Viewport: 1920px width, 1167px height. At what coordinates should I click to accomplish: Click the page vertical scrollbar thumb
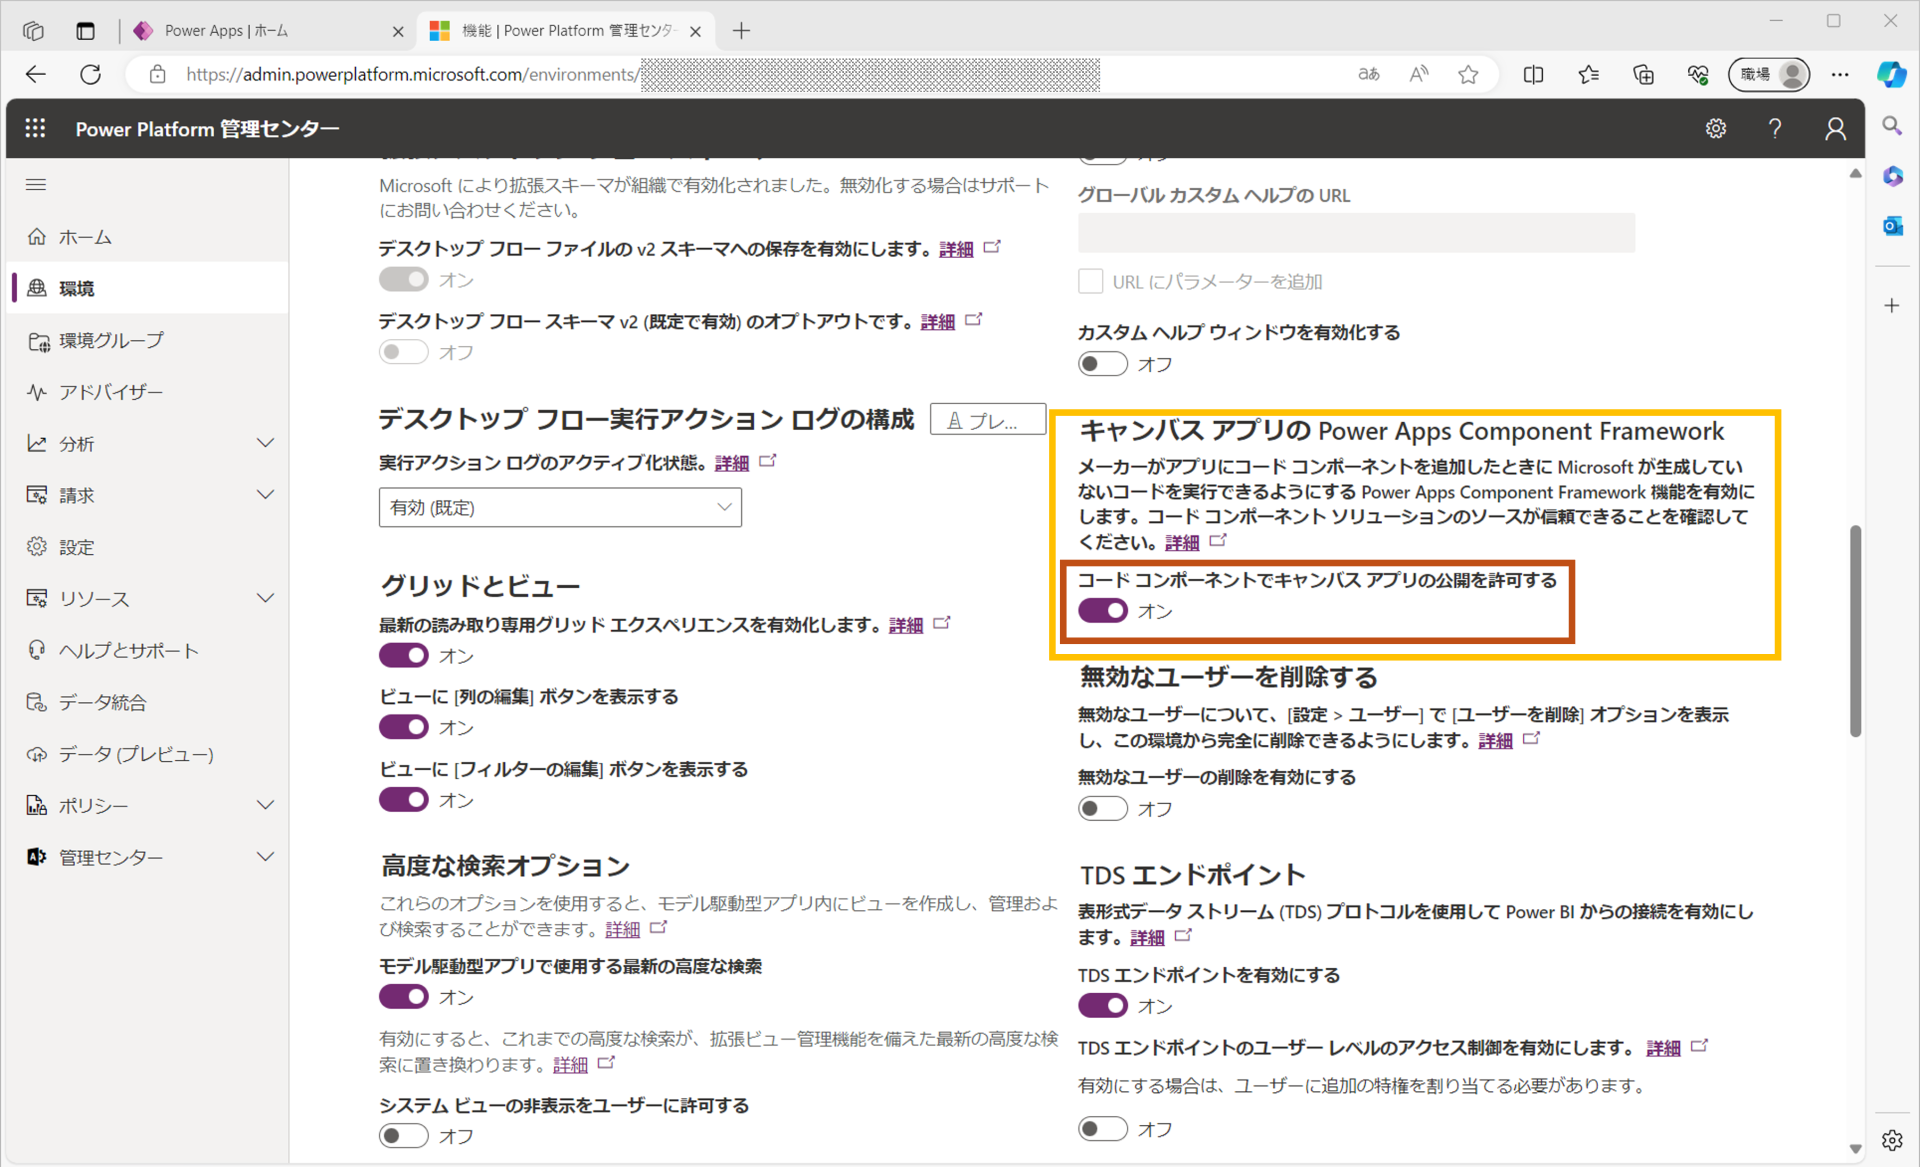pos(1855,630)
